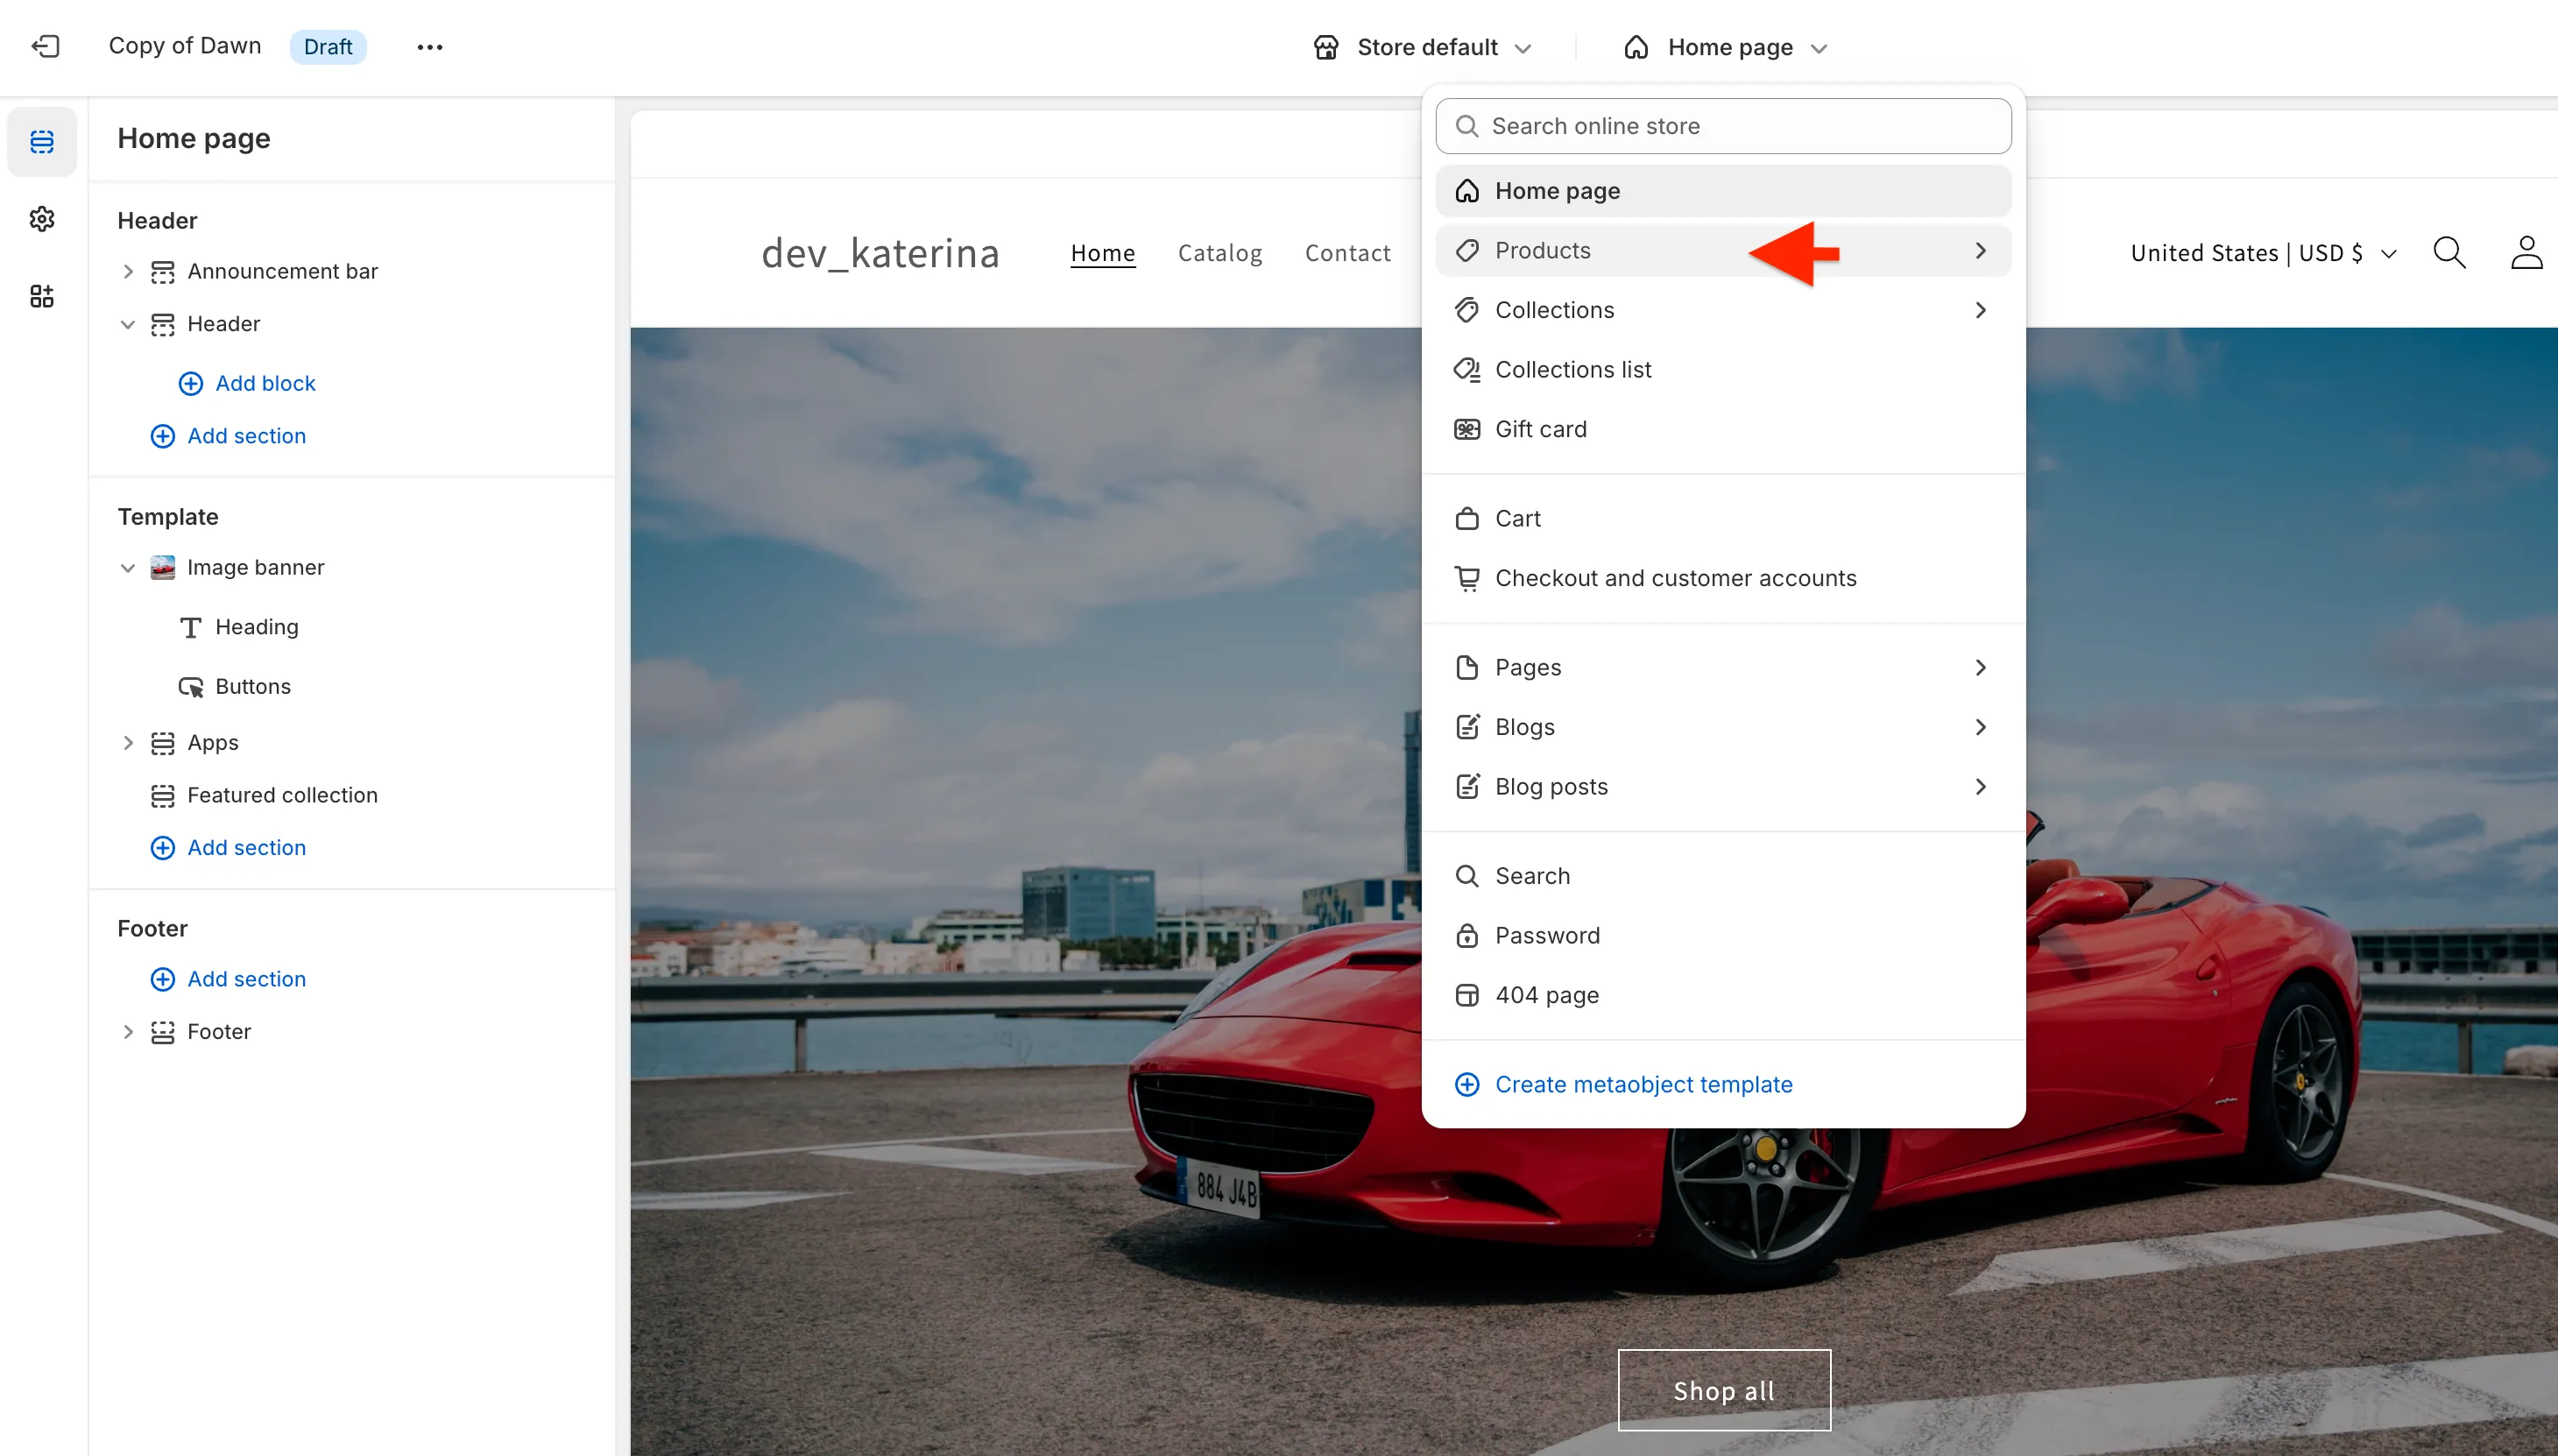2558x1456 pixels.
Task: Click Create metaobject template link
Action: [1643, 1084]
